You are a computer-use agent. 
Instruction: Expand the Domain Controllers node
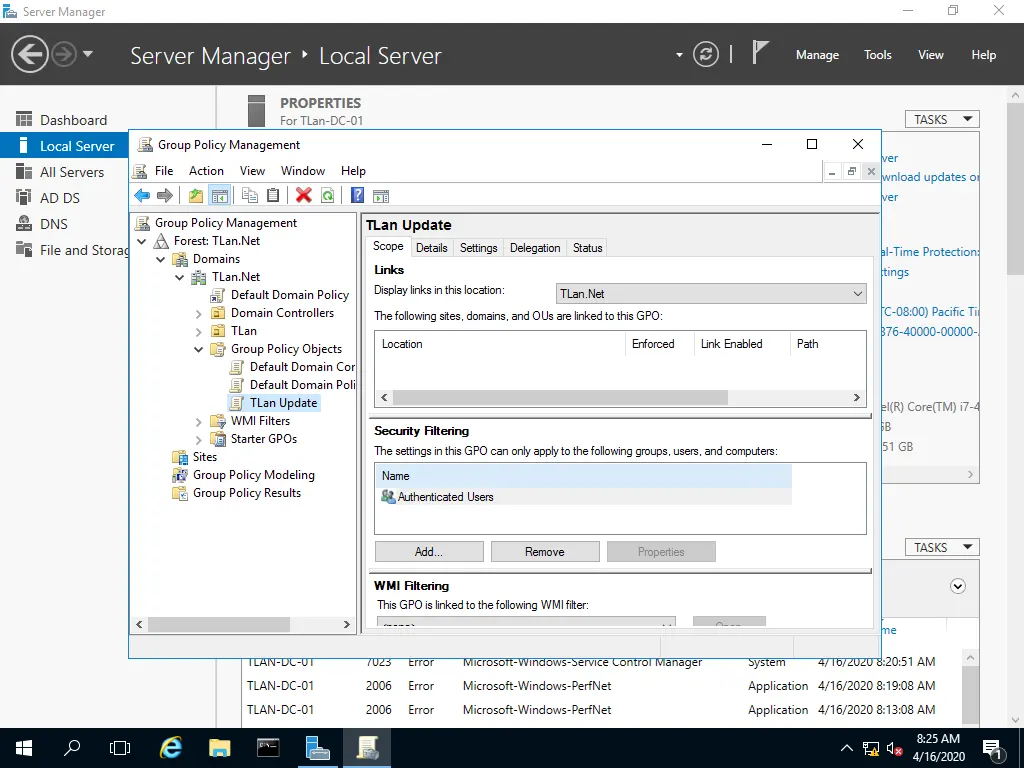pos(199,313)
